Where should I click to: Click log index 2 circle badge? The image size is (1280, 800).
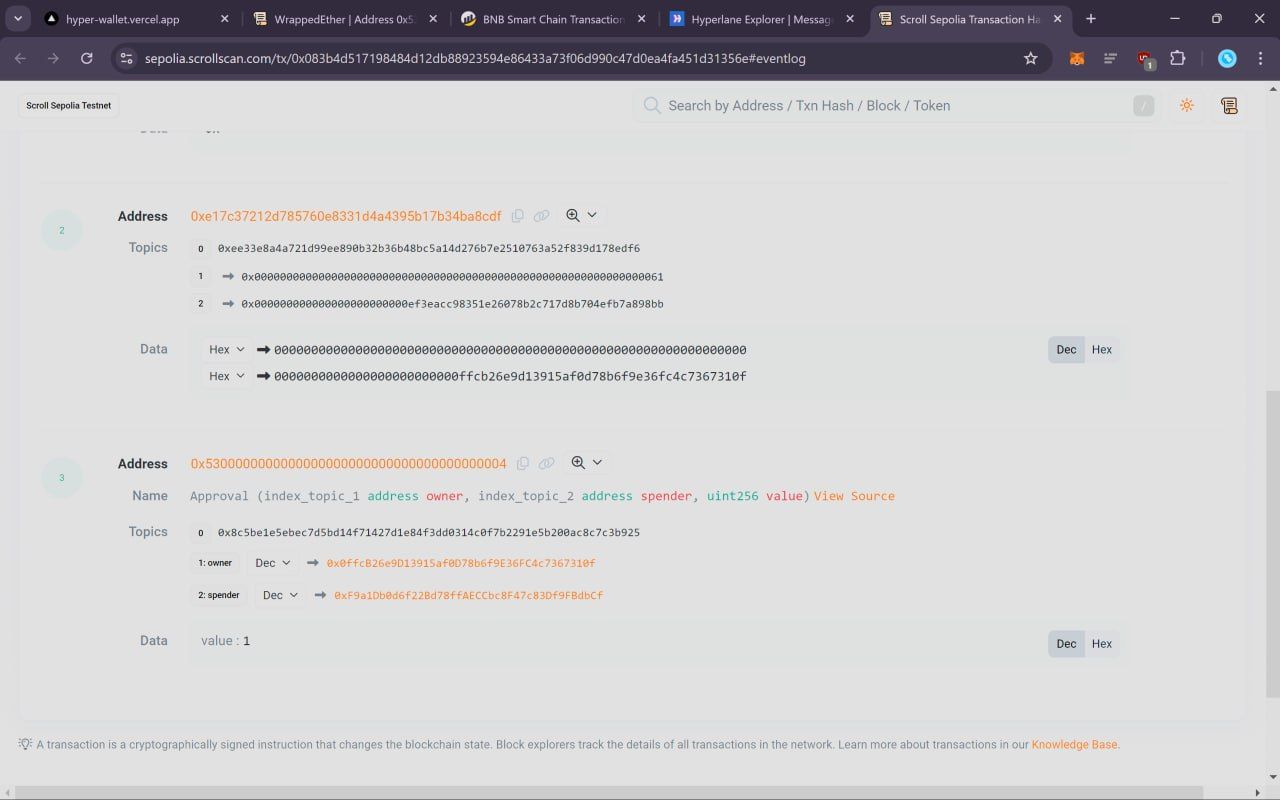point(61,230)
